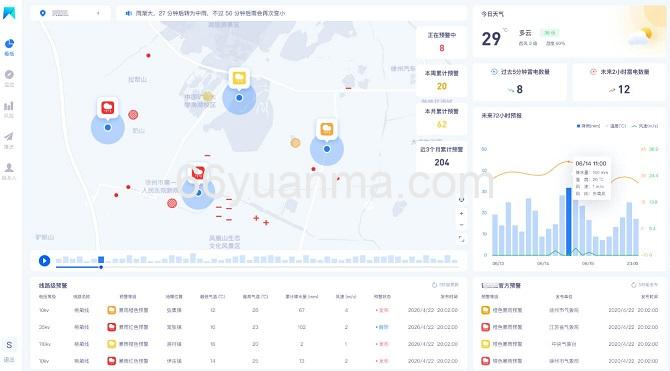670x371 pixels.
Task: Open the pie chart overview page in sidebar
Action: coord(9,44)
